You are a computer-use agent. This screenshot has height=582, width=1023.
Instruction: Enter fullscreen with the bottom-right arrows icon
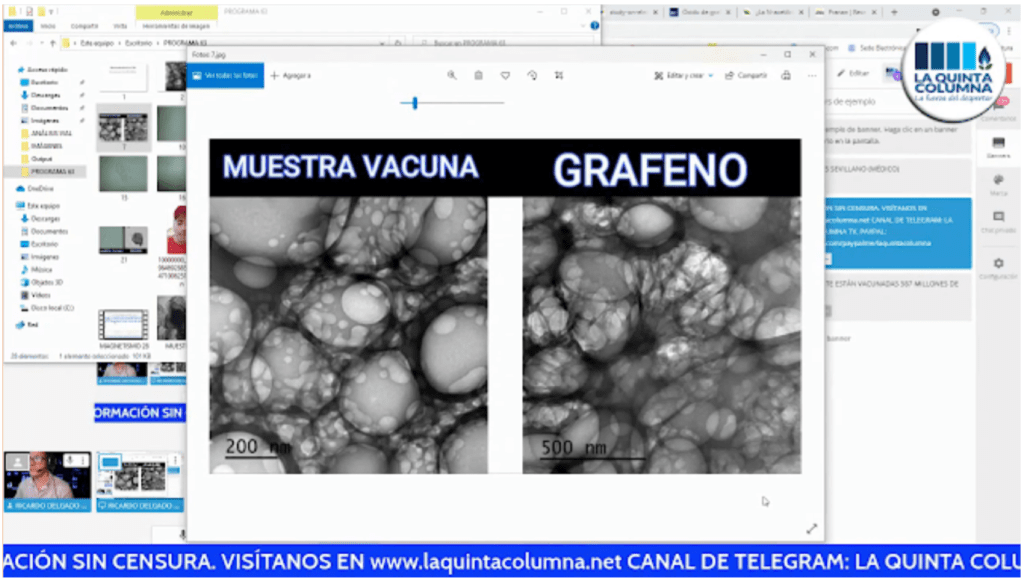[x=811, y=528]
